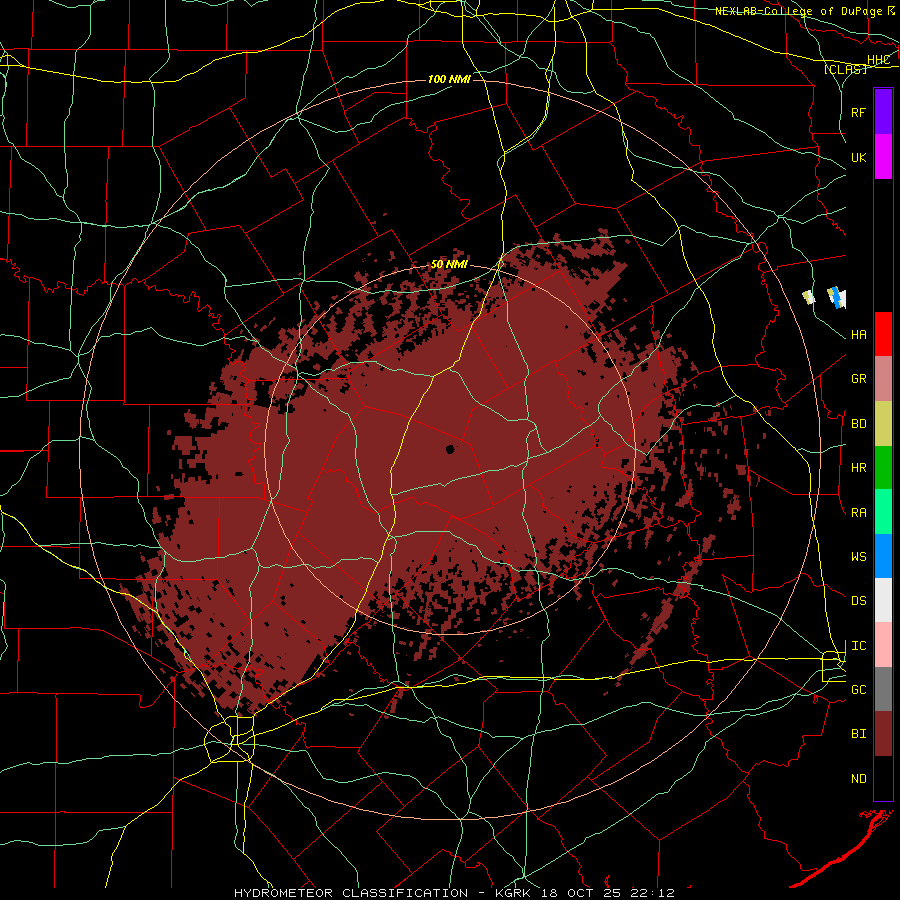The image size is (900, 900).
Task: Click the black radar site dot at echo center
Action: [450, 449]
